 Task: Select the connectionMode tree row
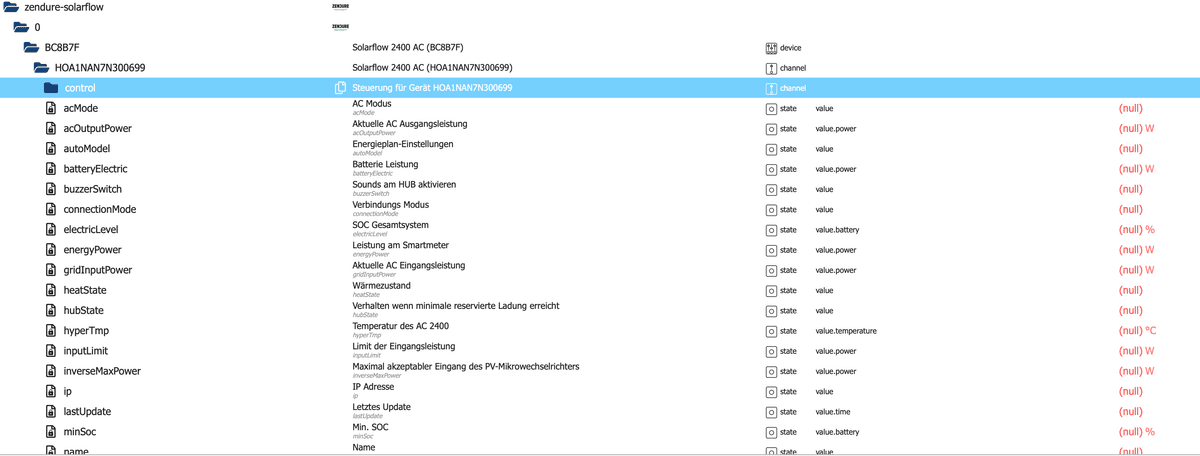pos(600,209)
